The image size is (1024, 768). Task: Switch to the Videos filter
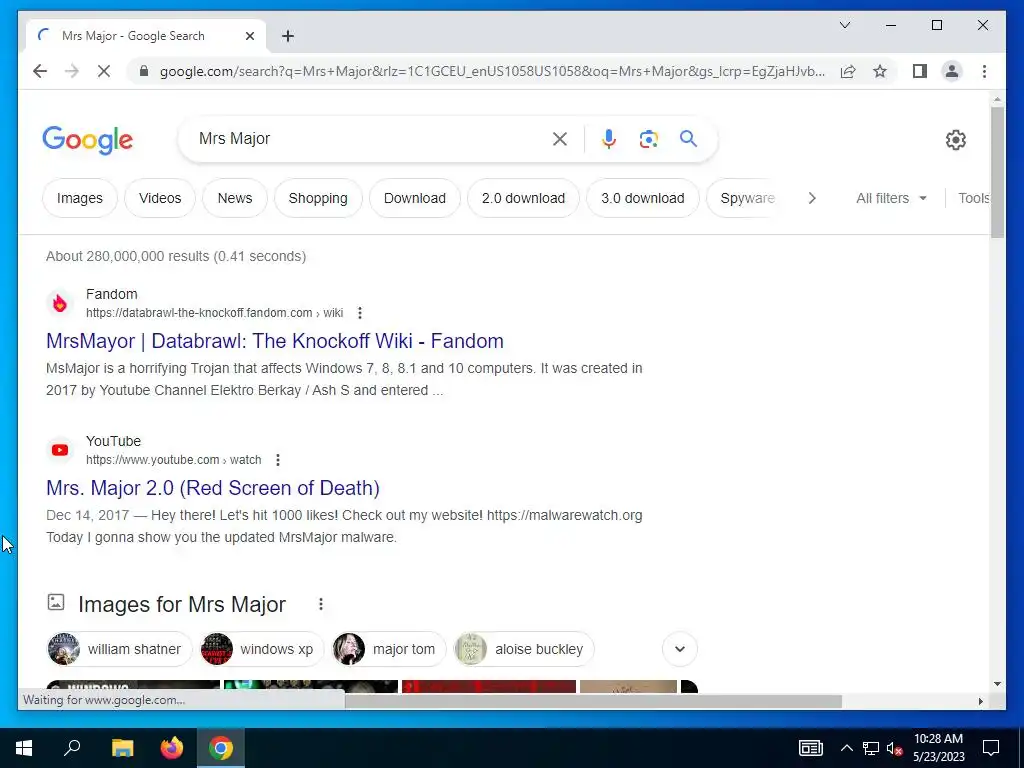pos(160,198)
